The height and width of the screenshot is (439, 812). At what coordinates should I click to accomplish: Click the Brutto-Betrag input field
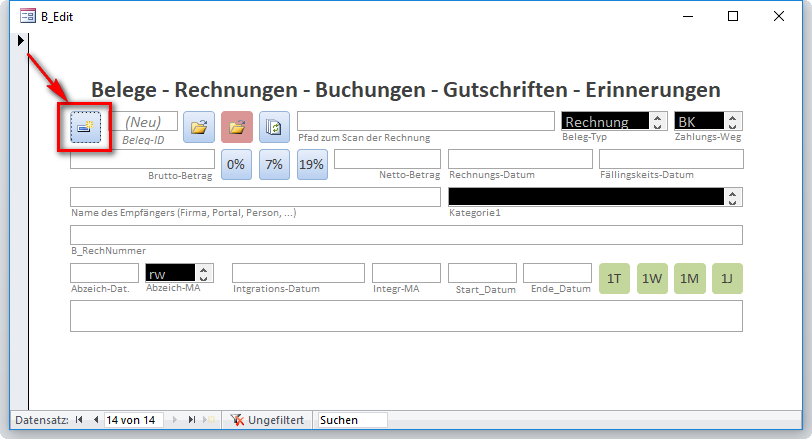pos(142,159)
